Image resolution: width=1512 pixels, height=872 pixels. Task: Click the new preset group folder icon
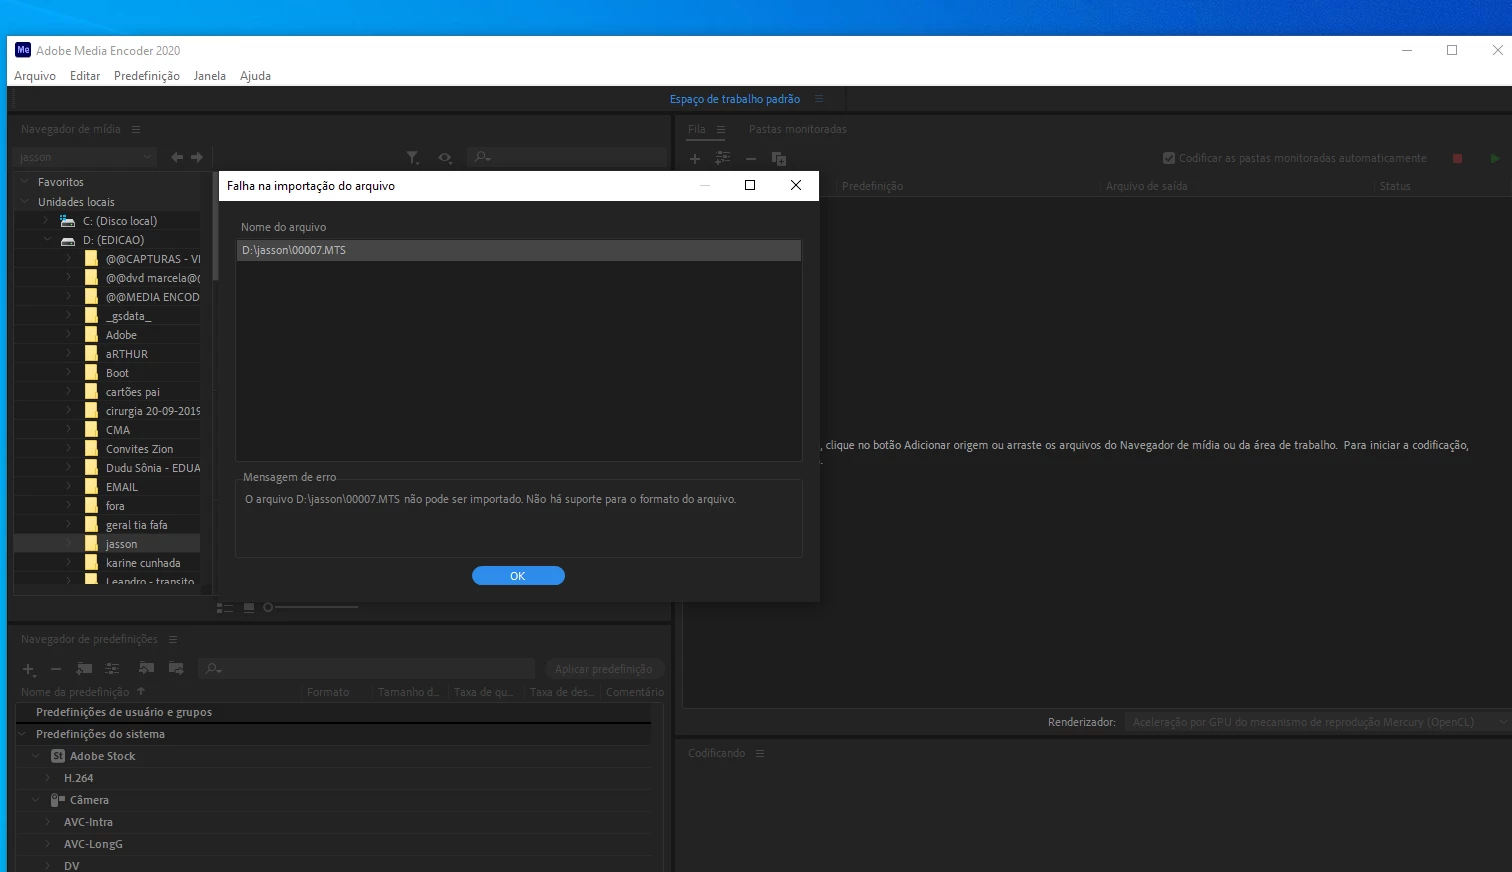point(84,668)
